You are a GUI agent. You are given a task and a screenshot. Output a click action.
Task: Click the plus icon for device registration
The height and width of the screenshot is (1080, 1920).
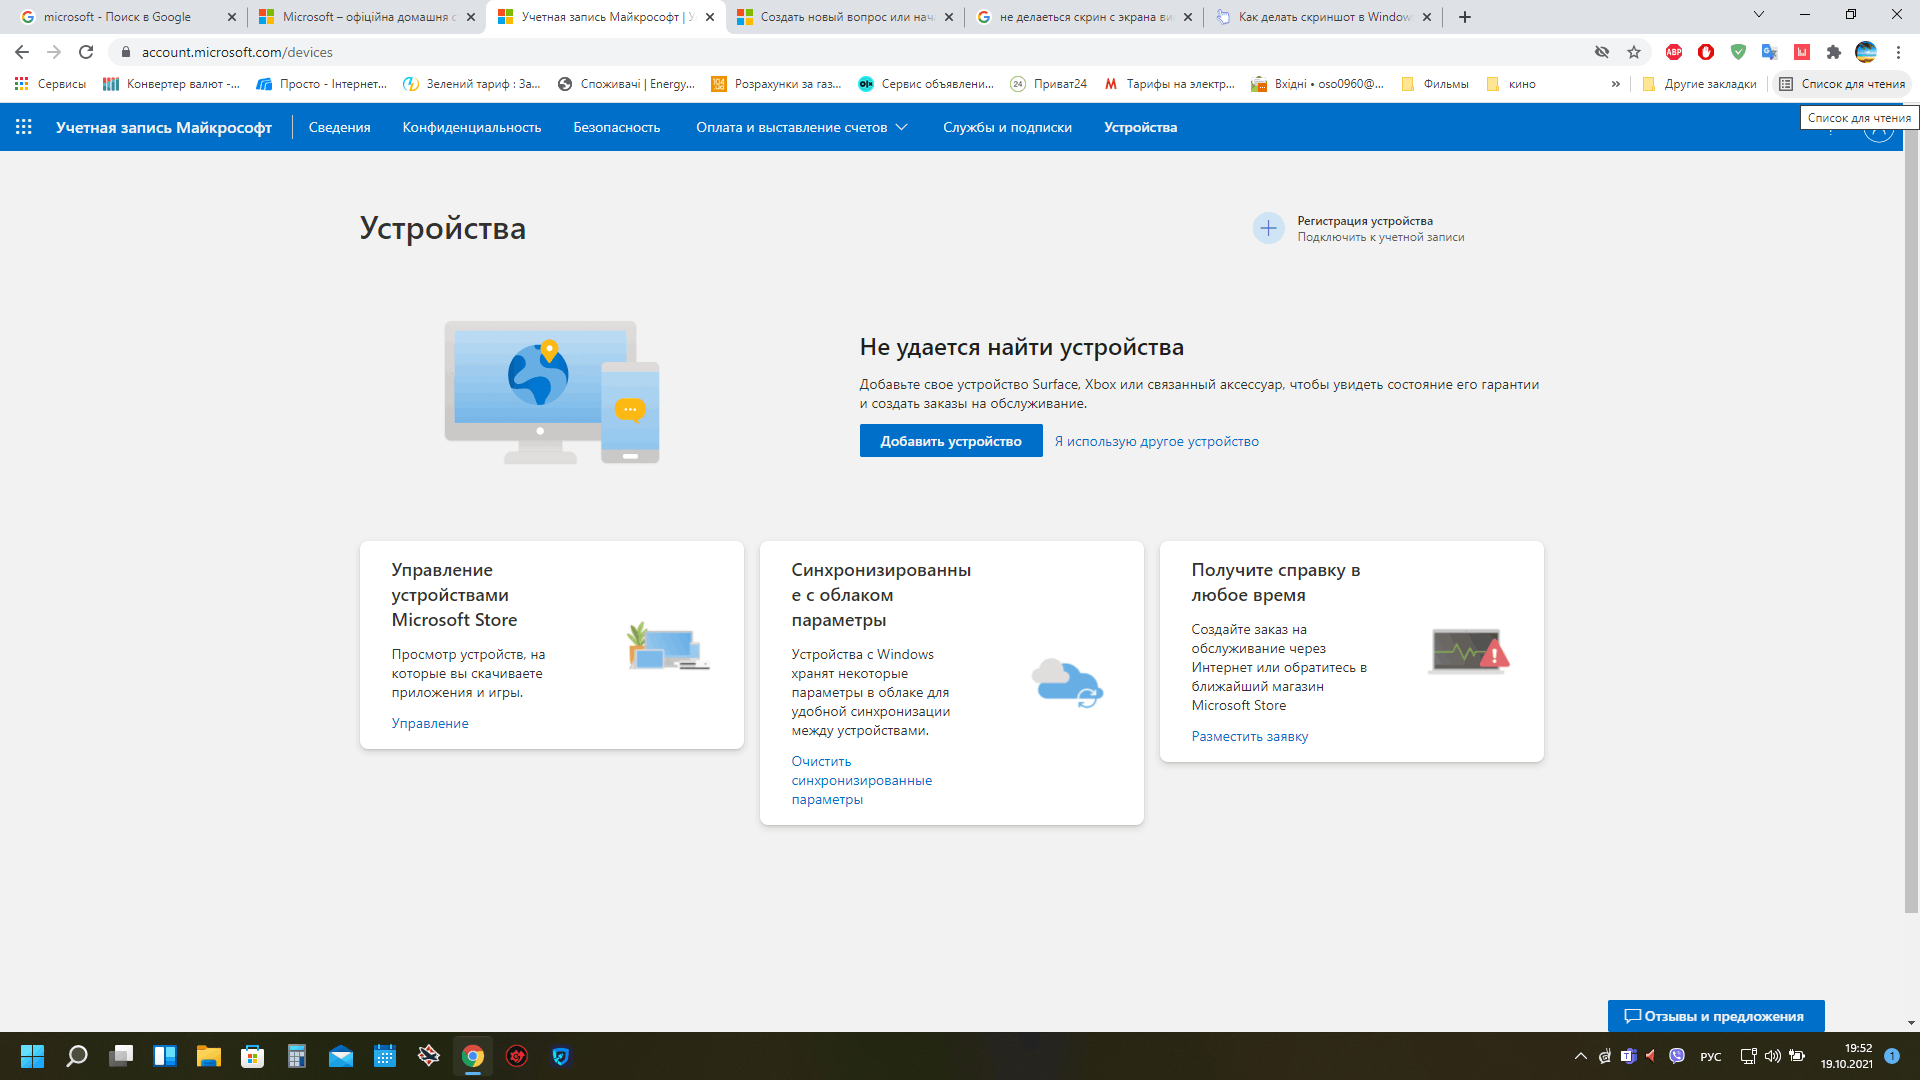coord(1268,228)
